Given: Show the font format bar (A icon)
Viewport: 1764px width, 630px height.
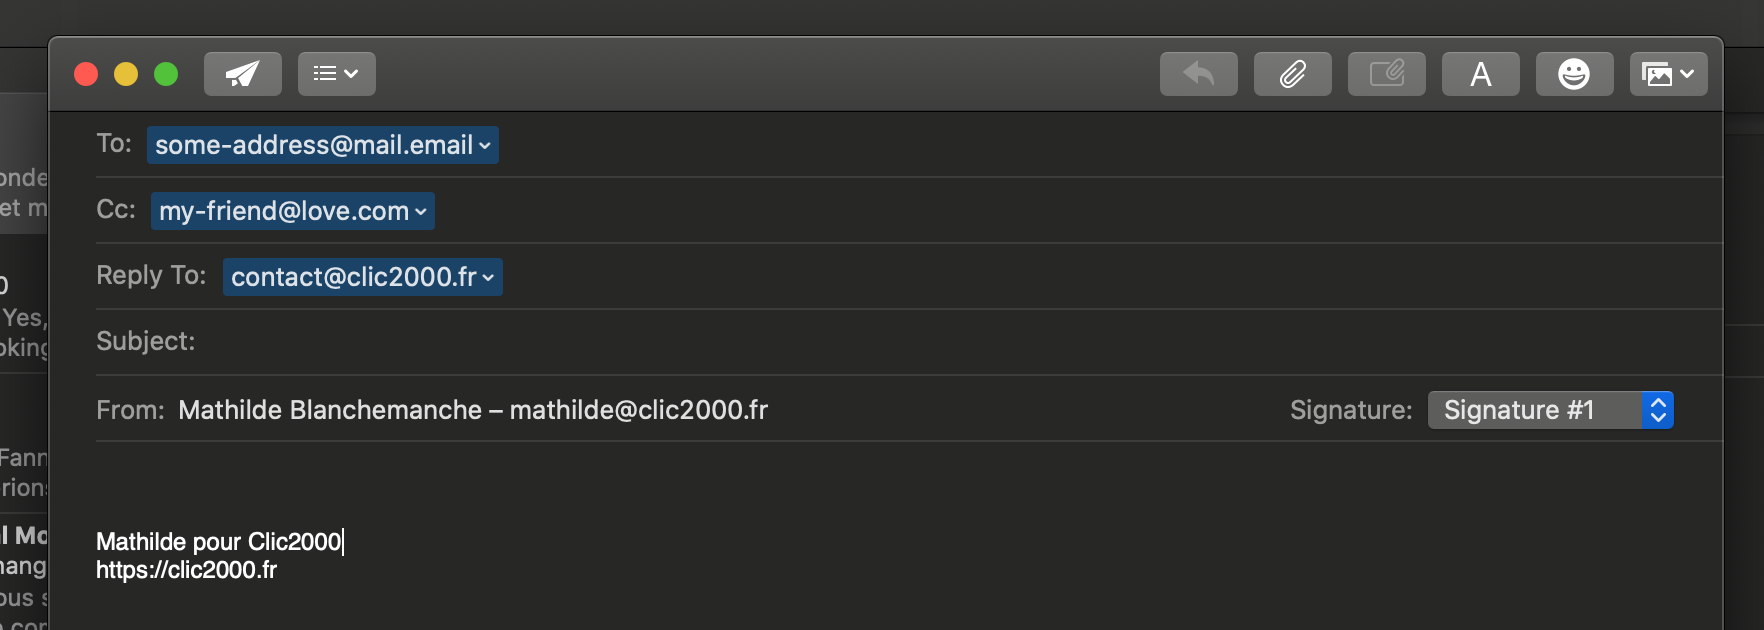Looking at the screenshot, I should (x=1480, y=74).
